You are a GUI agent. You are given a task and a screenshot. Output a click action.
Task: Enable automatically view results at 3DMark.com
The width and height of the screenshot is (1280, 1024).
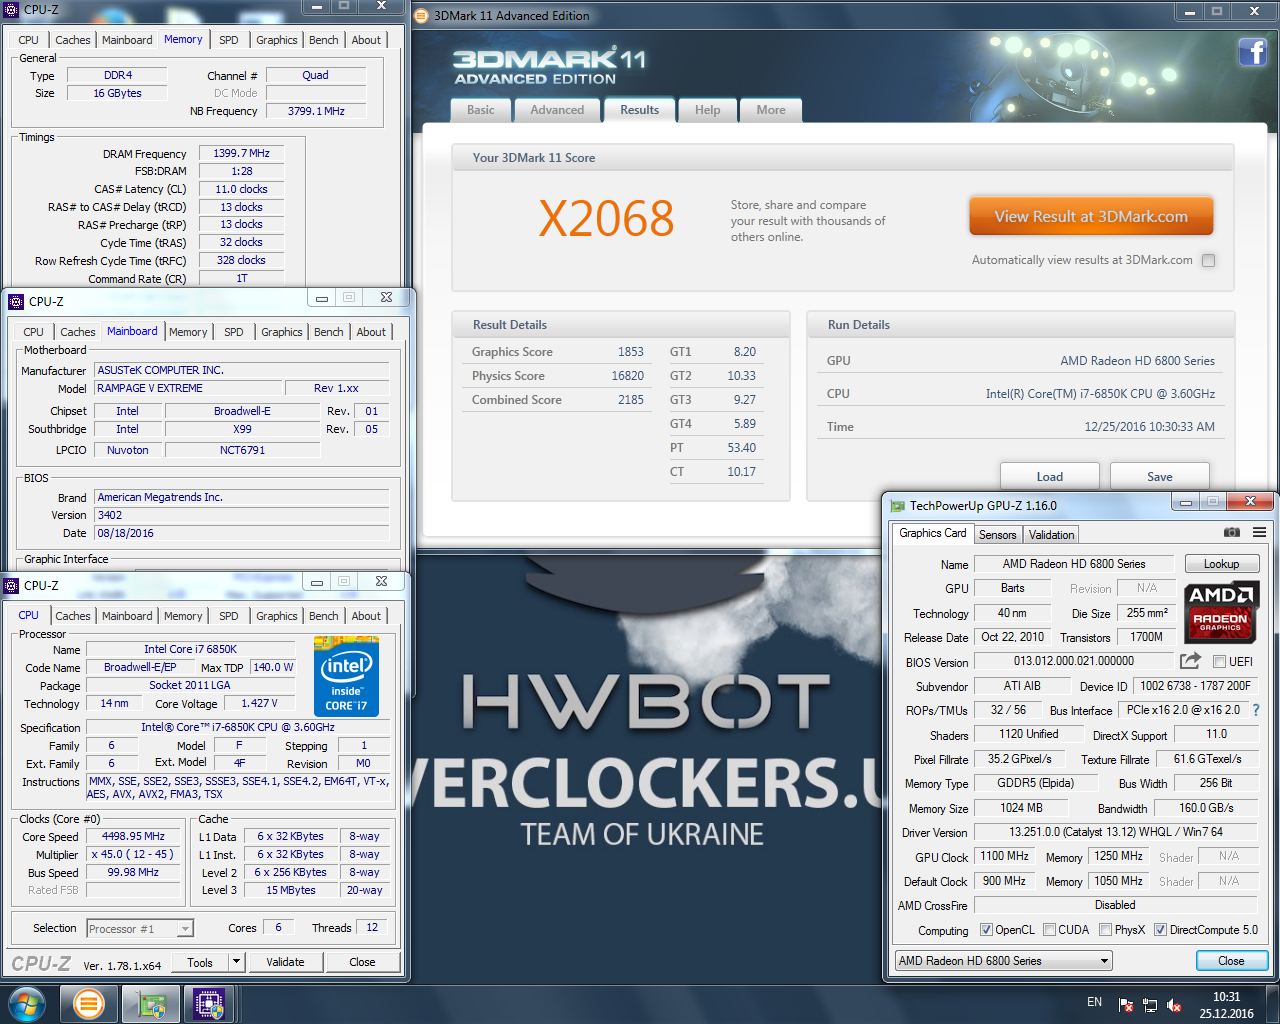point(1208,260)
